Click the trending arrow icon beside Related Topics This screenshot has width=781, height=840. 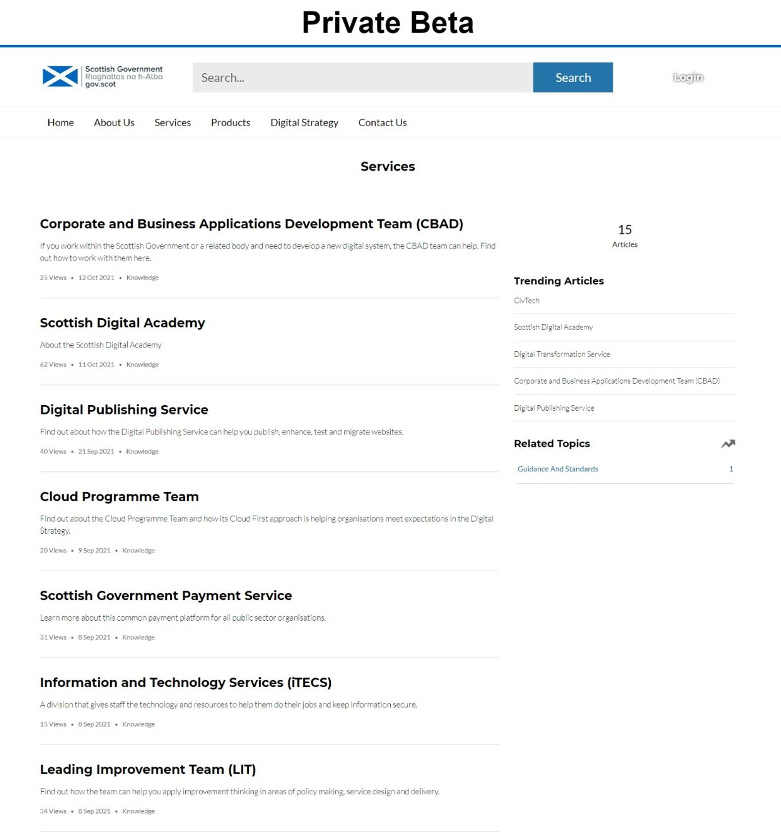tap(727, 444)
